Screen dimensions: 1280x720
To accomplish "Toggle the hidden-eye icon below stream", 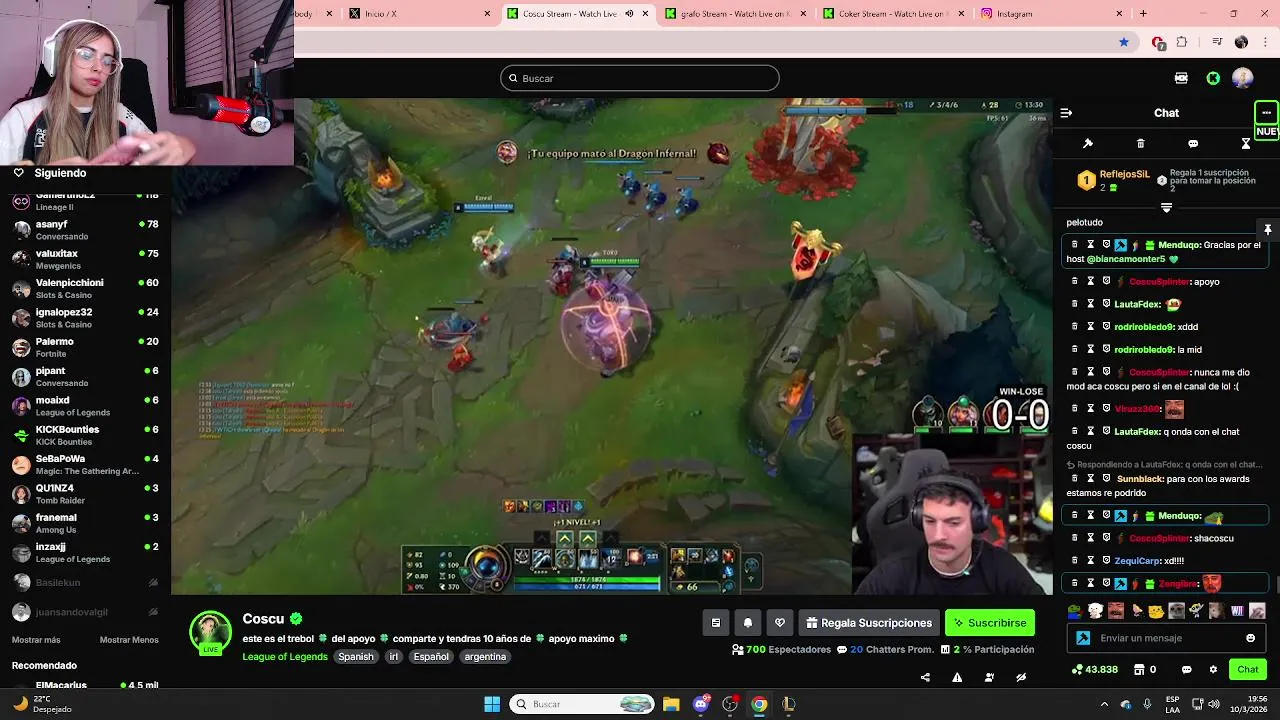I will (x=1021, y=677).
